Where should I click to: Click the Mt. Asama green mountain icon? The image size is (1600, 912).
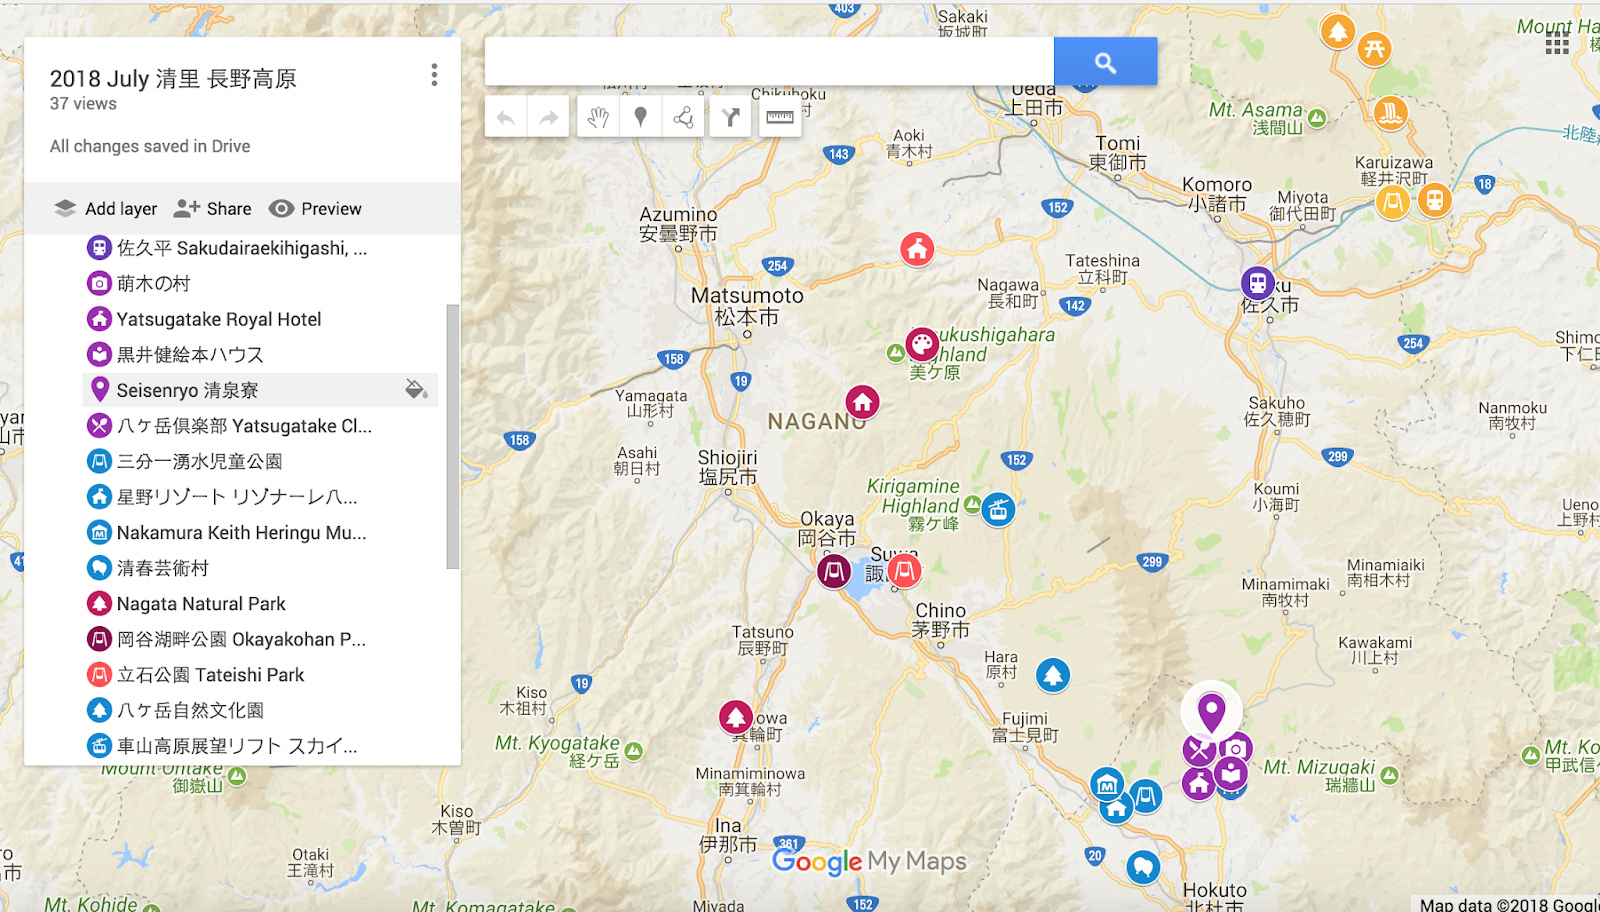pos(1317,118)
